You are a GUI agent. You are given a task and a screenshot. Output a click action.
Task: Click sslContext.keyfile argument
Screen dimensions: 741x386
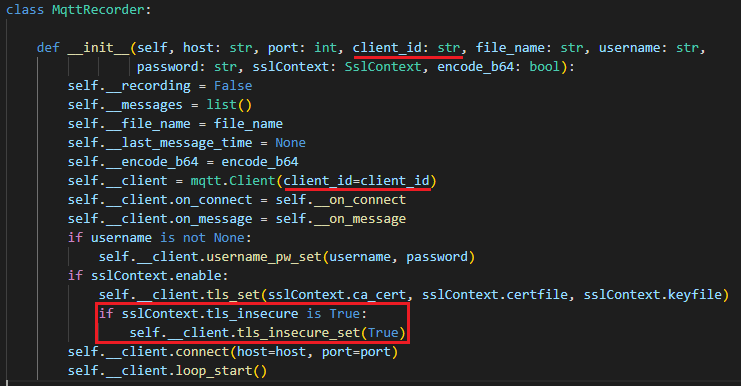tap(653, 294)
